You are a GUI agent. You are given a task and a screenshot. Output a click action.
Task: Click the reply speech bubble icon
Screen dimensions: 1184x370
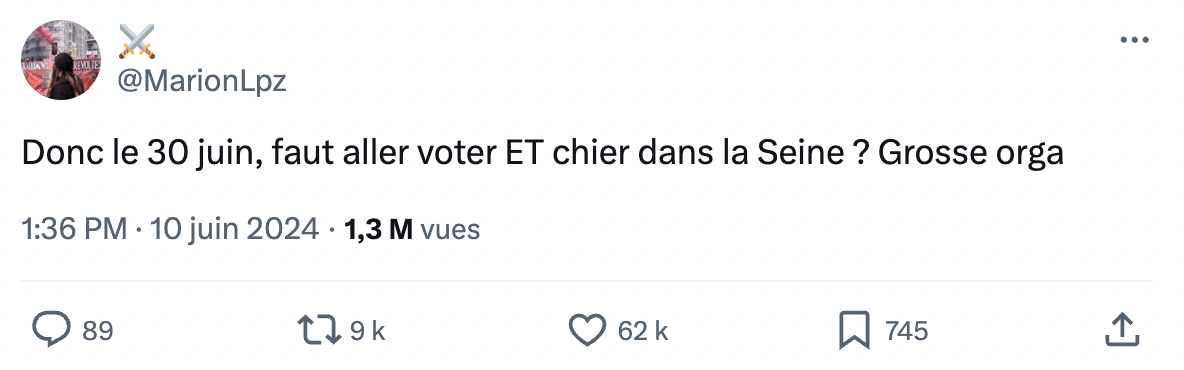(x=51, y=330)
